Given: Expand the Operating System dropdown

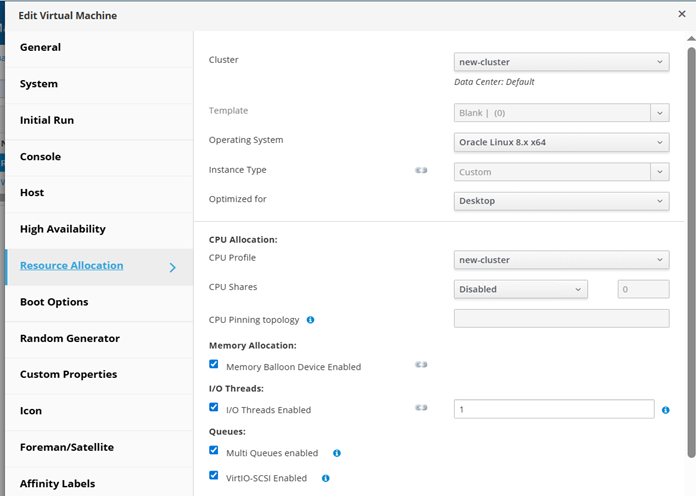Looking at the screenshot, I should (561, 142).
